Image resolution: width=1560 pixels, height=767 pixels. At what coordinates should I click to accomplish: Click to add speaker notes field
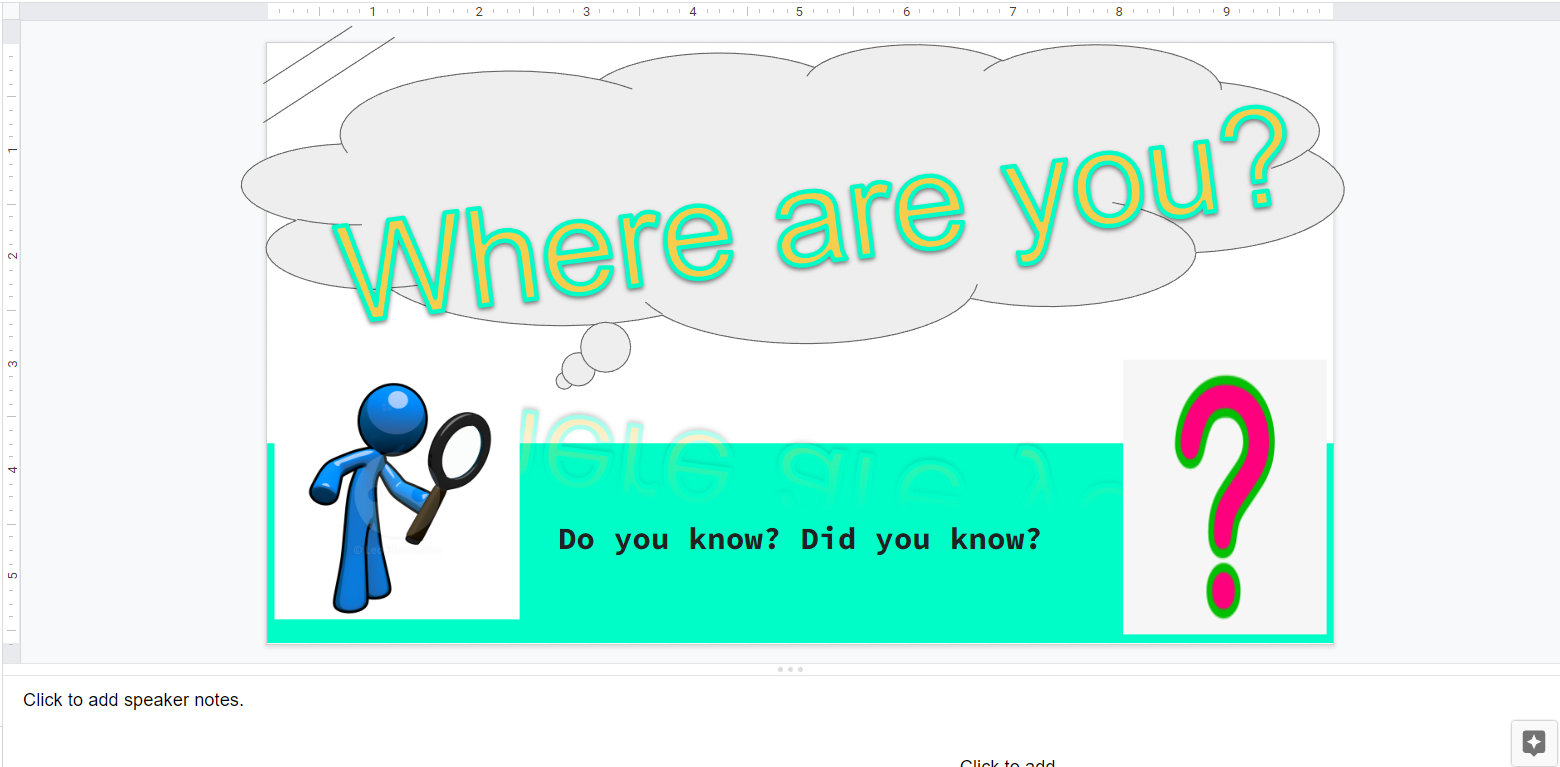133,700
